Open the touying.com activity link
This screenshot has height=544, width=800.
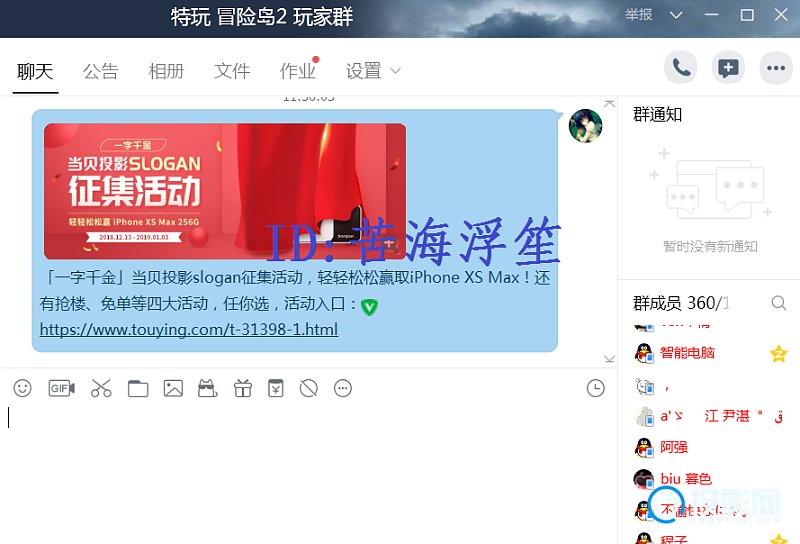189,330
